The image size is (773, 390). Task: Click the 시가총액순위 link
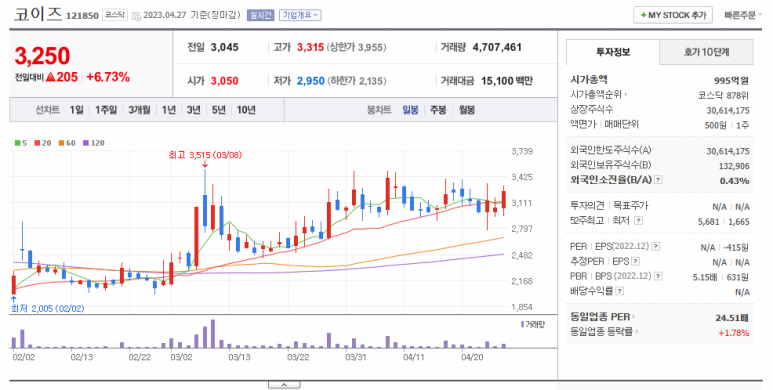[x=598, y=95]
